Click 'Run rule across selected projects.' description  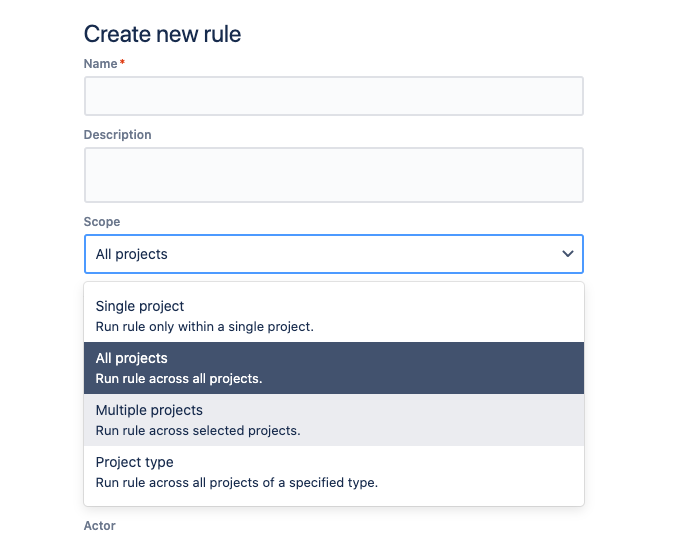[197, 431]
